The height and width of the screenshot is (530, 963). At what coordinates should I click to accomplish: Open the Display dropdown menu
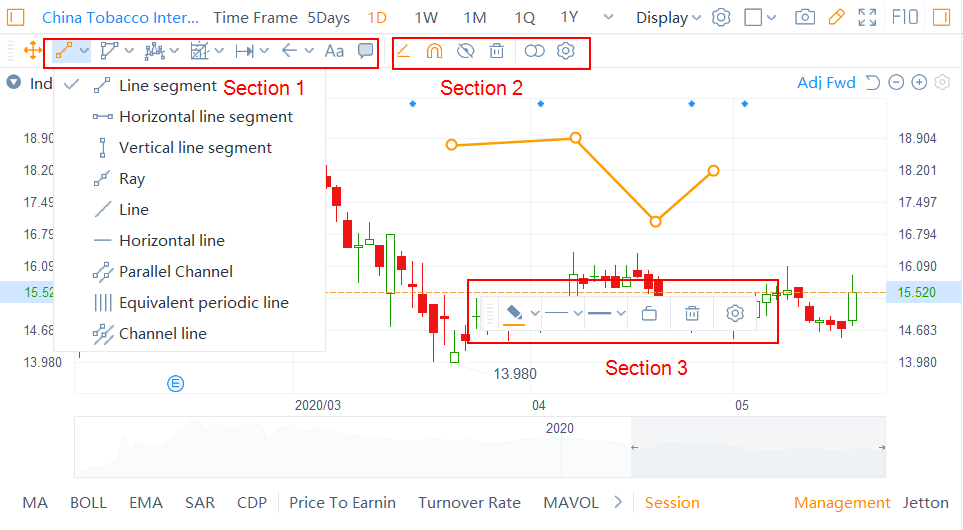pos(668,18)
